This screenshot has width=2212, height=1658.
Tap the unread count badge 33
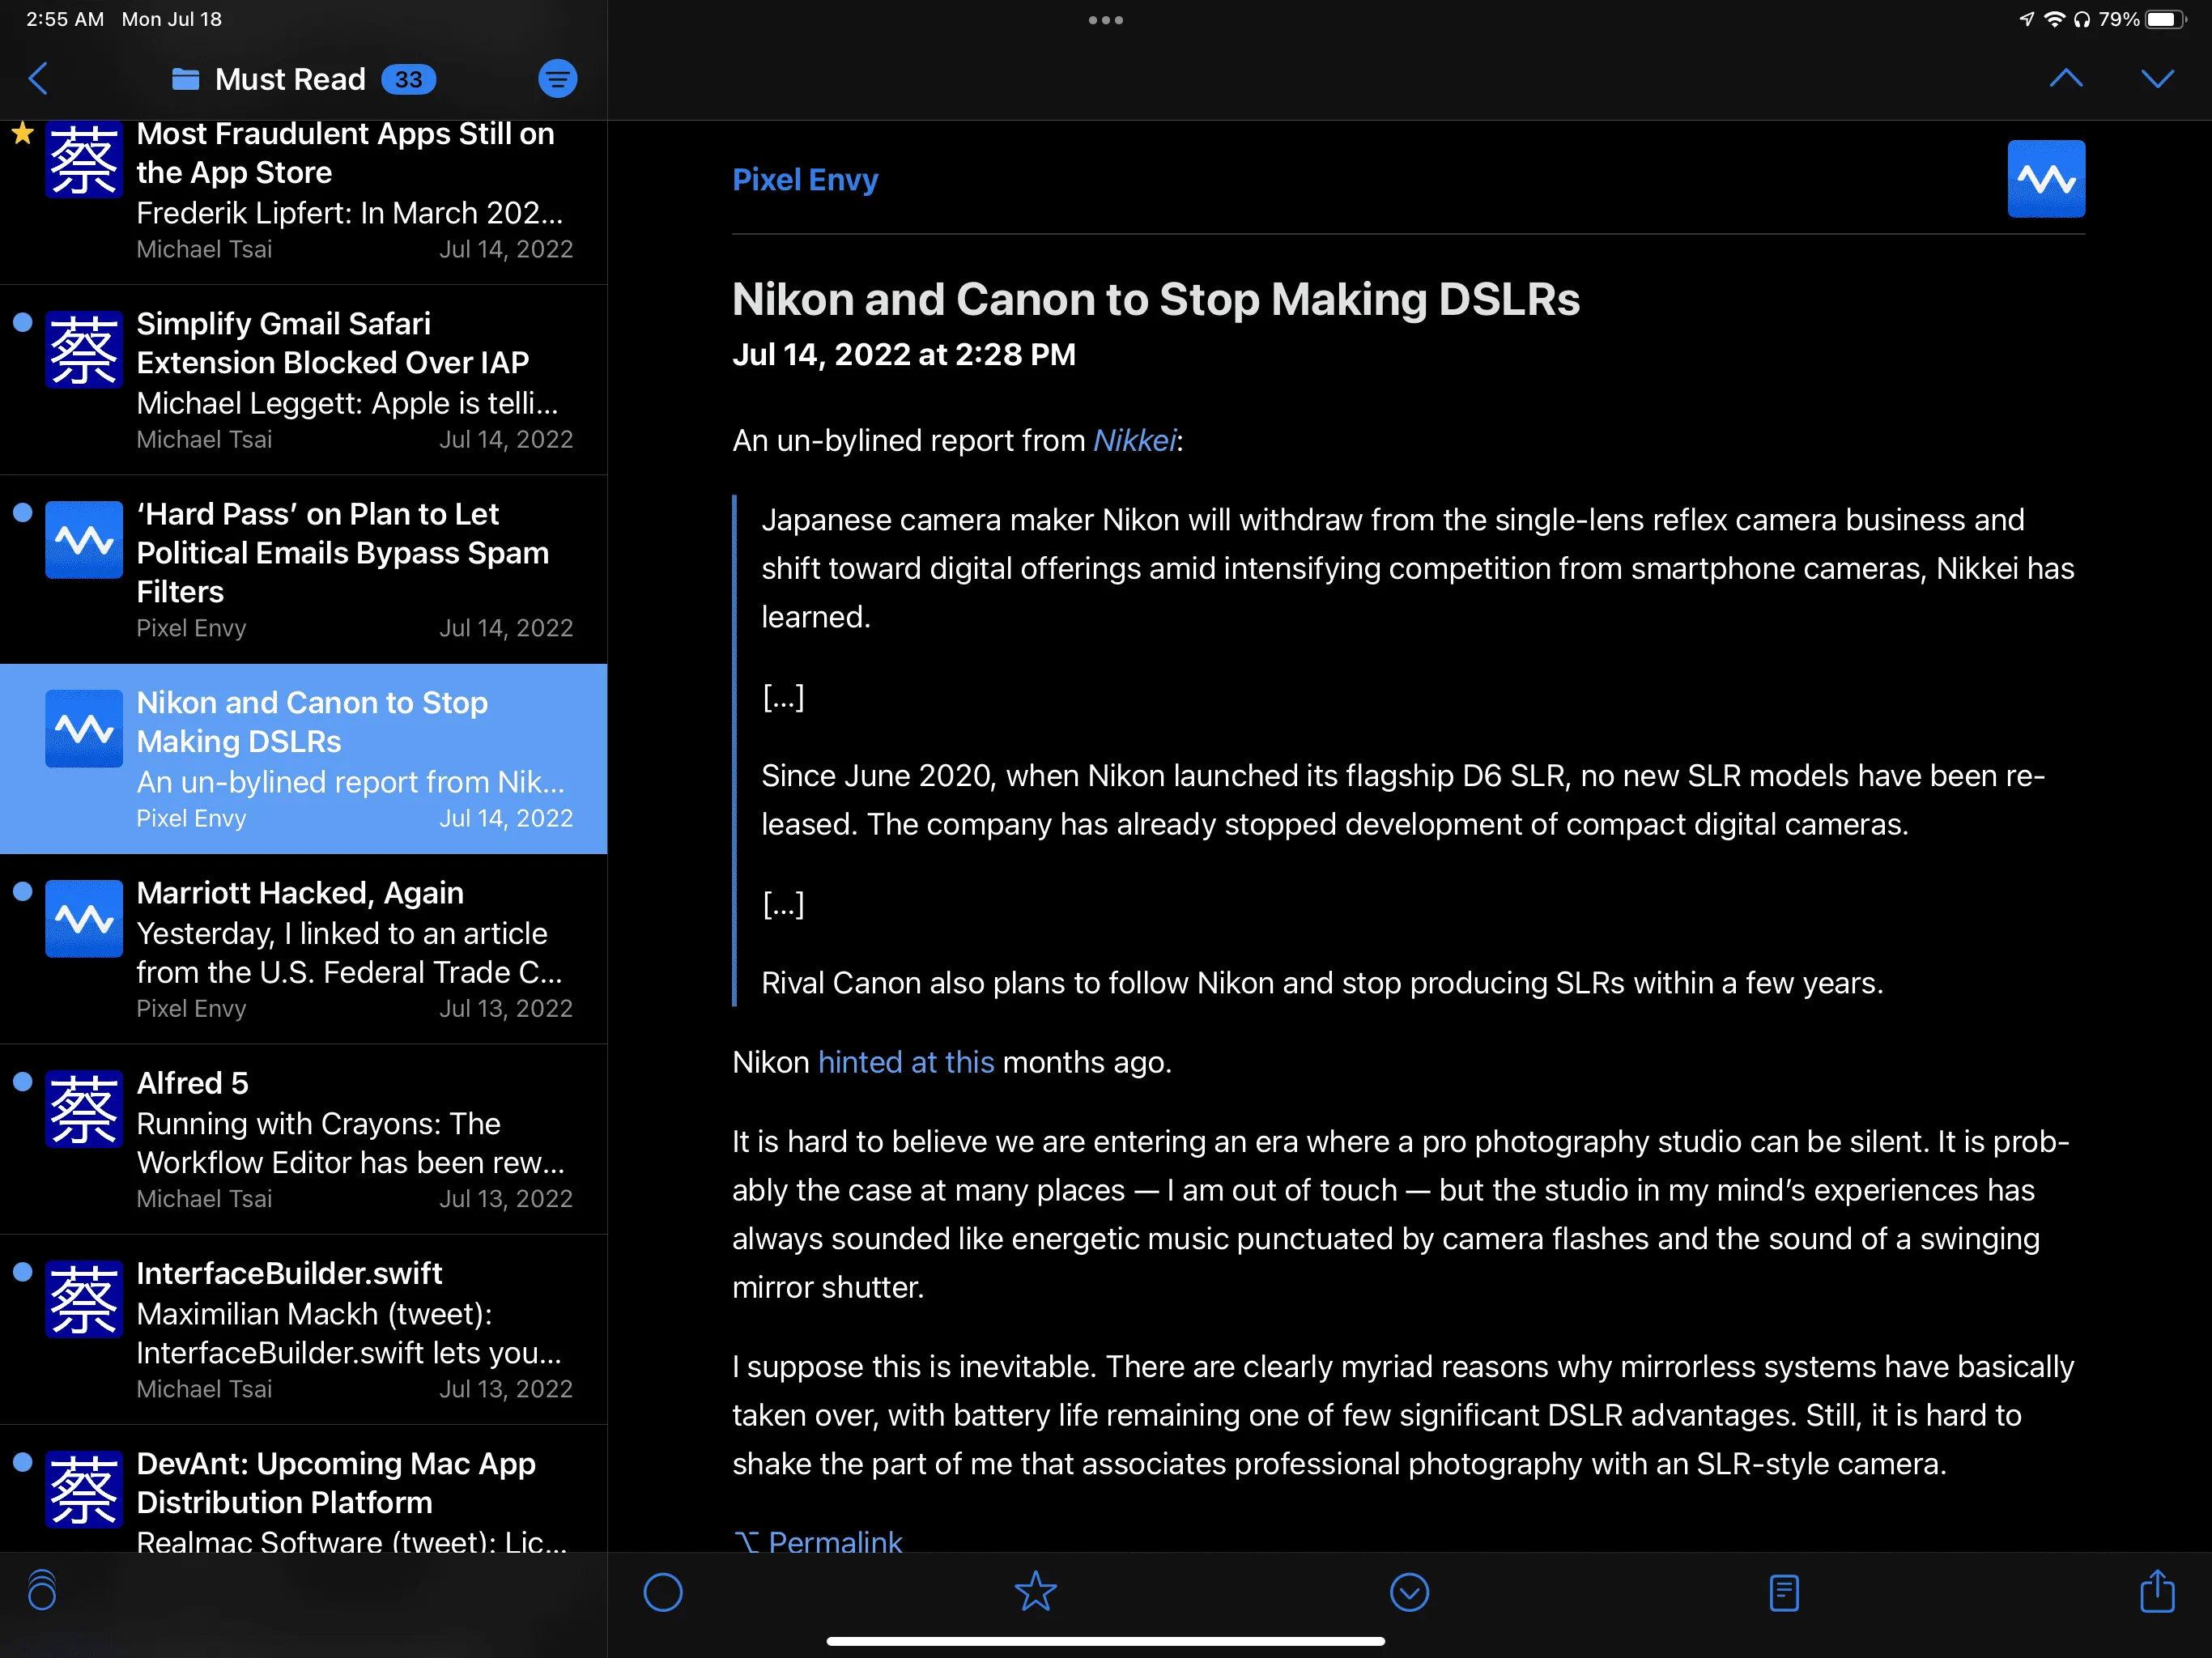[x=408, y=79]
